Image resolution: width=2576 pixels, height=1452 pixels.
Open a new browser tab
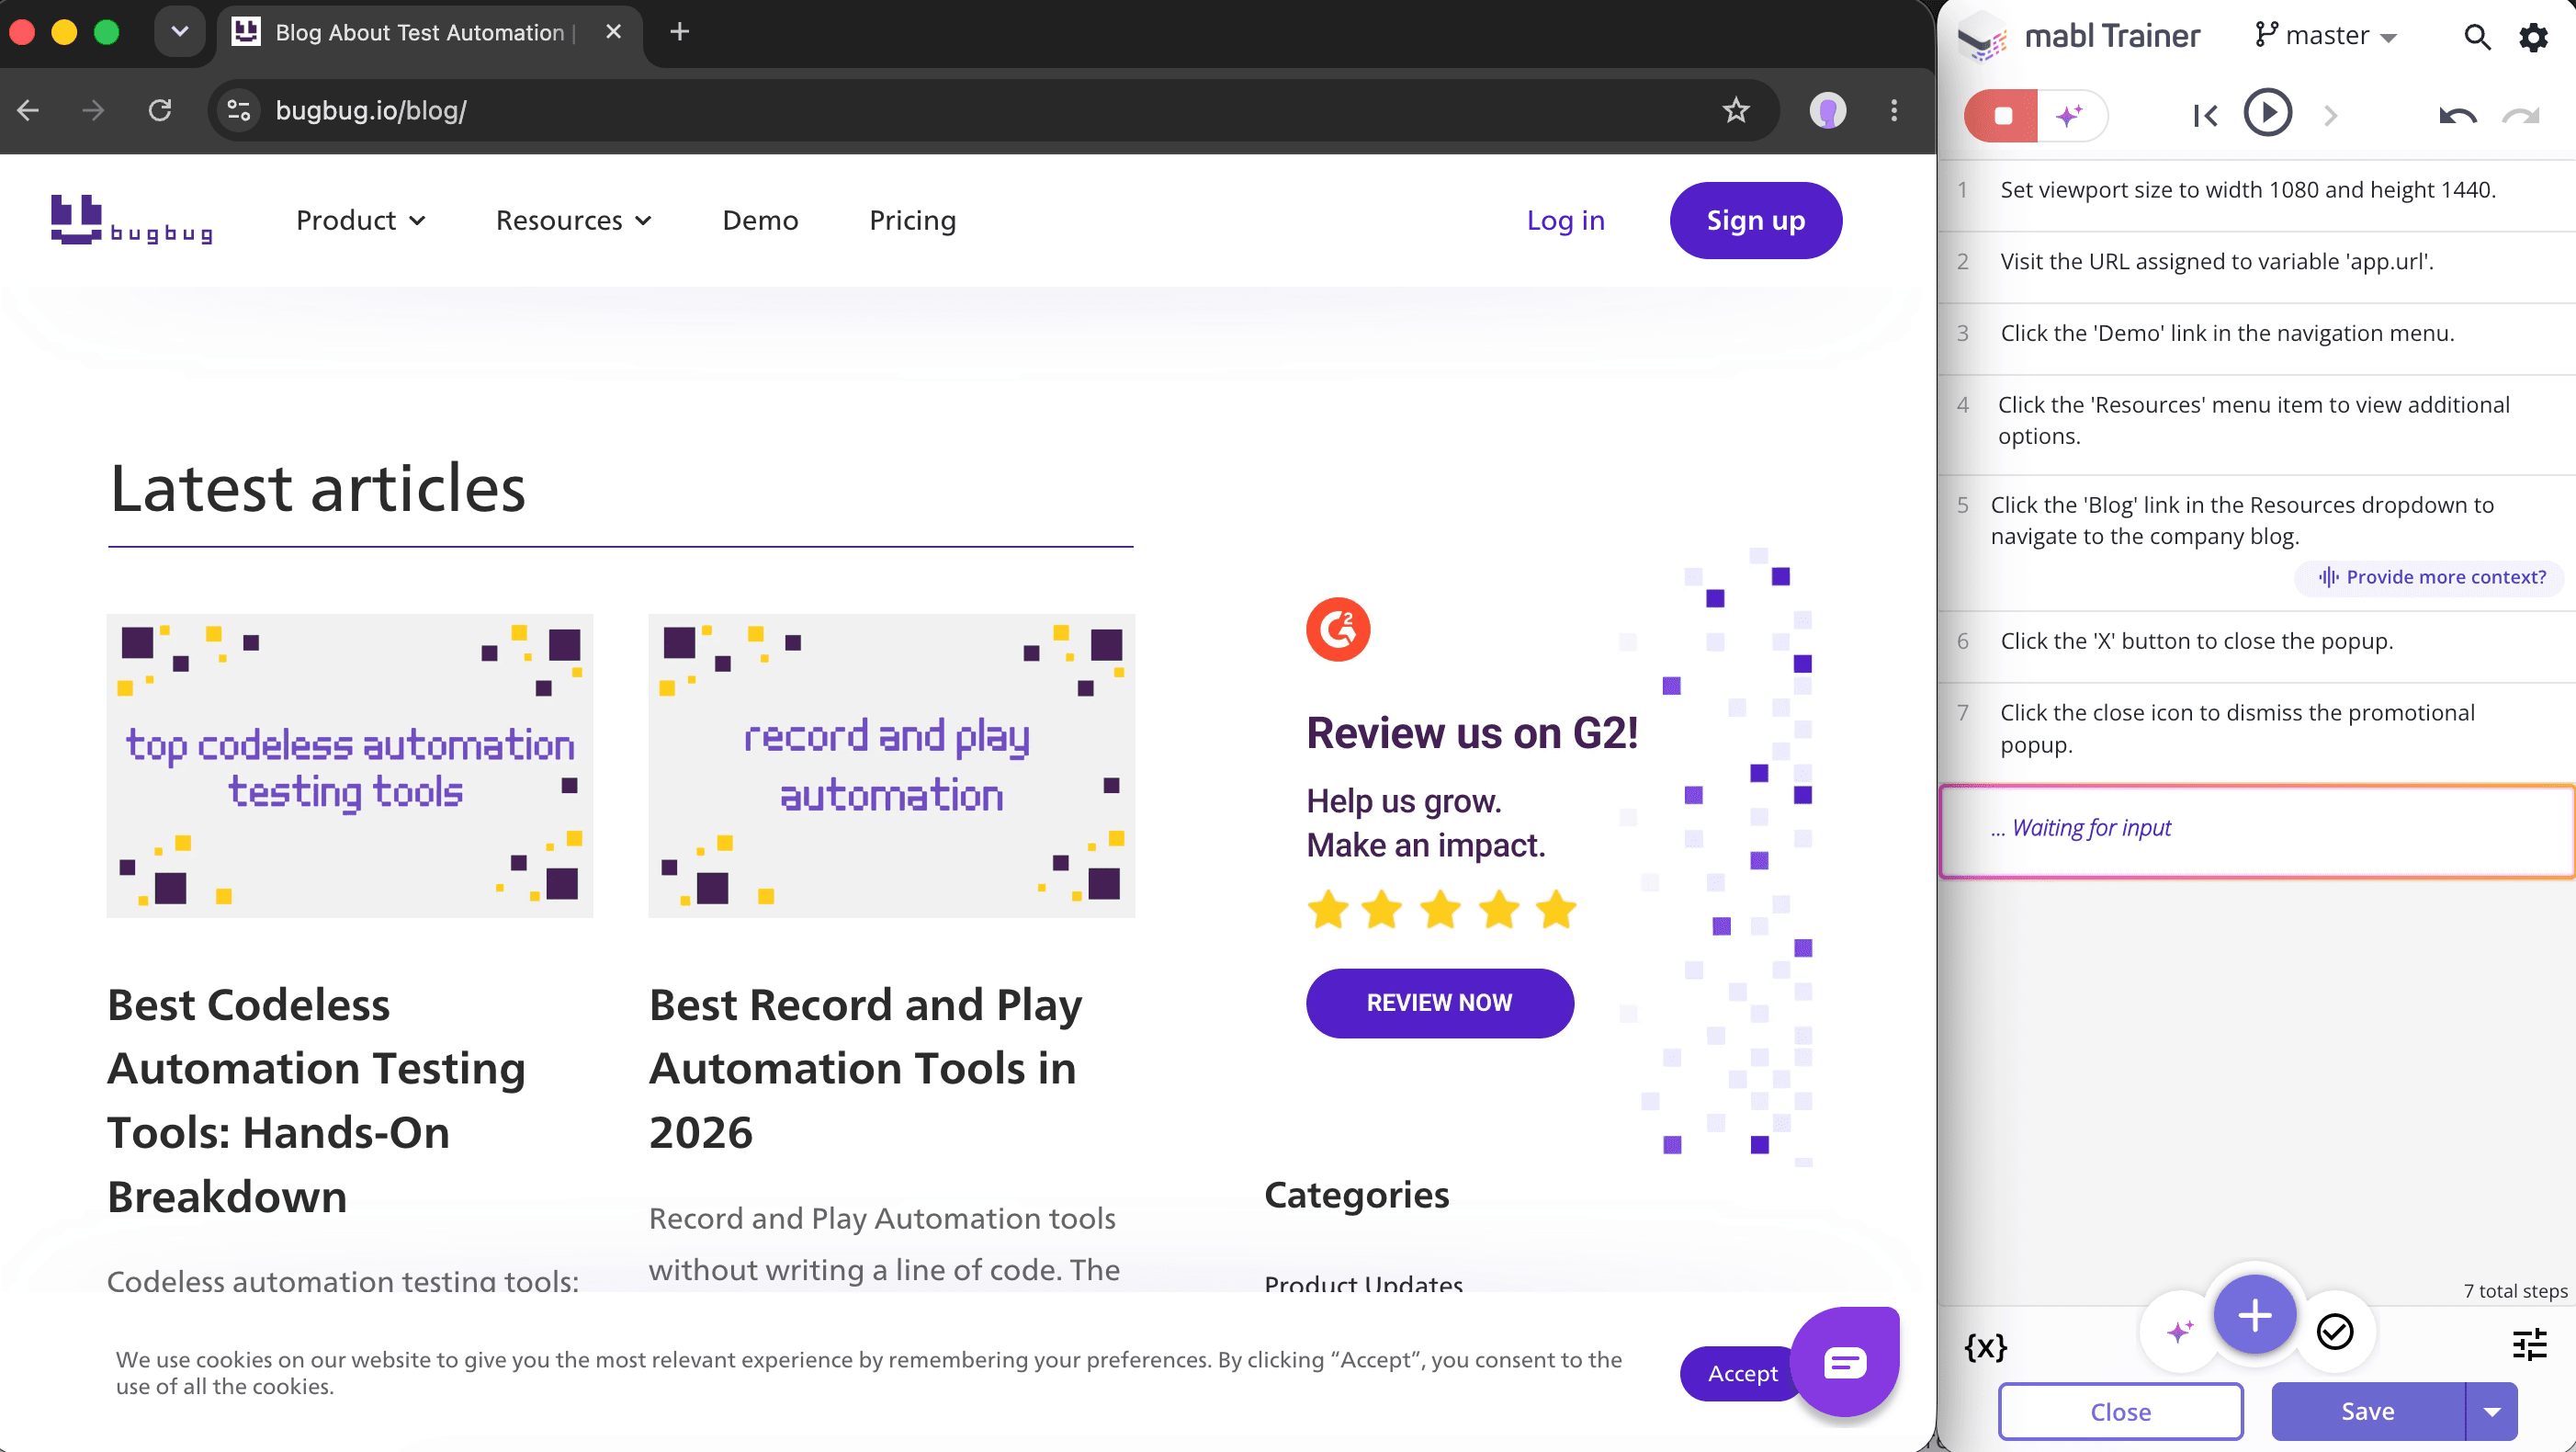[679, 32]
